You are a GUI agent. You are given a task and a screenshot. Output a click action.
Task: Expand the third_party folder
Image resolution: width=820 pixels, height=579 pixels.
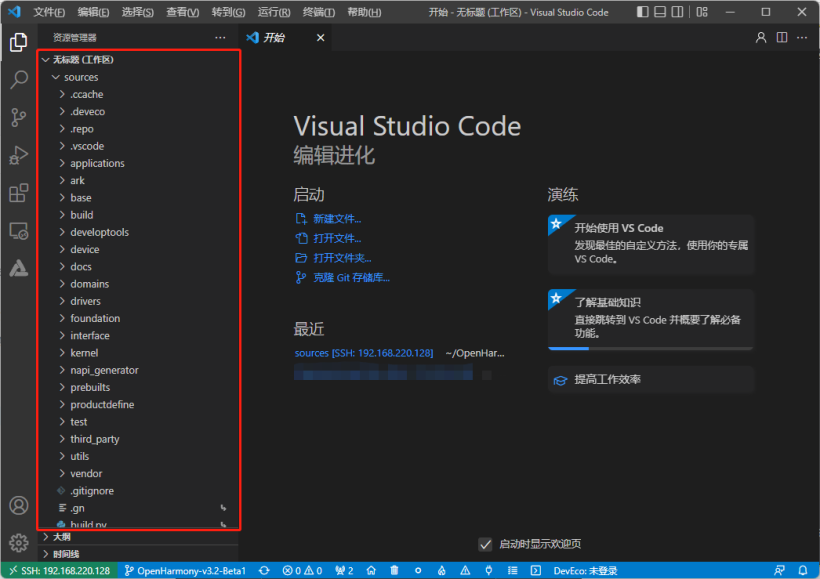(94, 439)
